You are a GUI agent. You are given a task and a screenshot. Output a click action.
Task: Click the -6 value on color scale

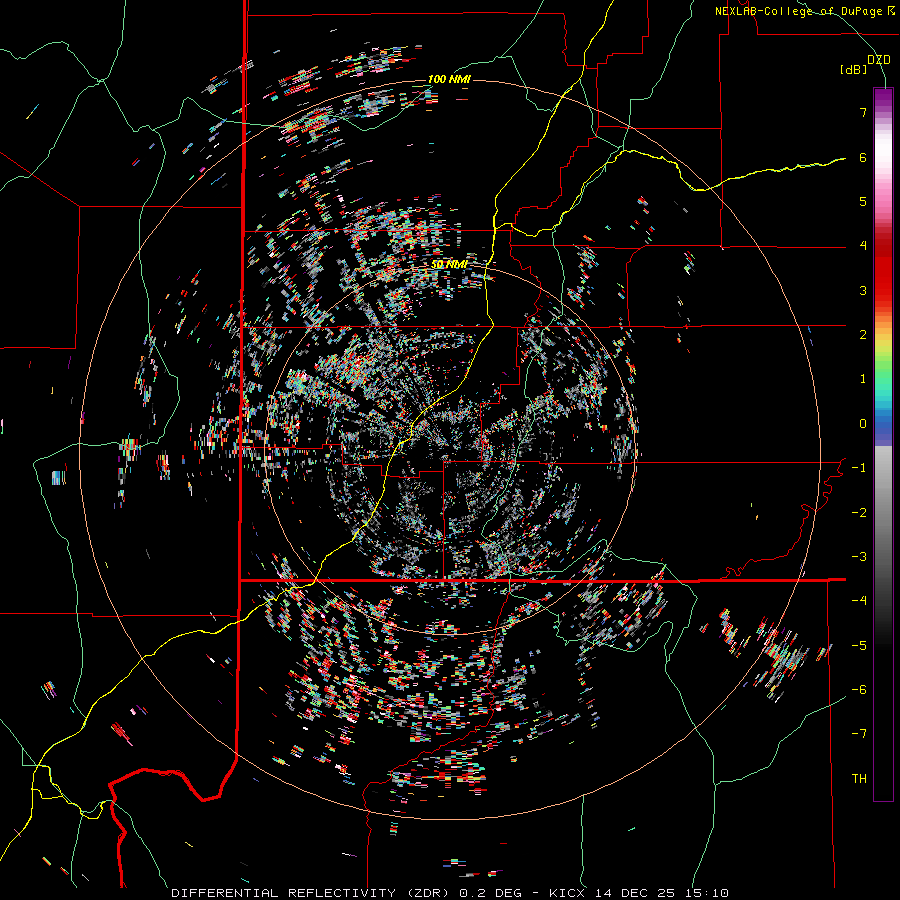[x=859, y=690]
